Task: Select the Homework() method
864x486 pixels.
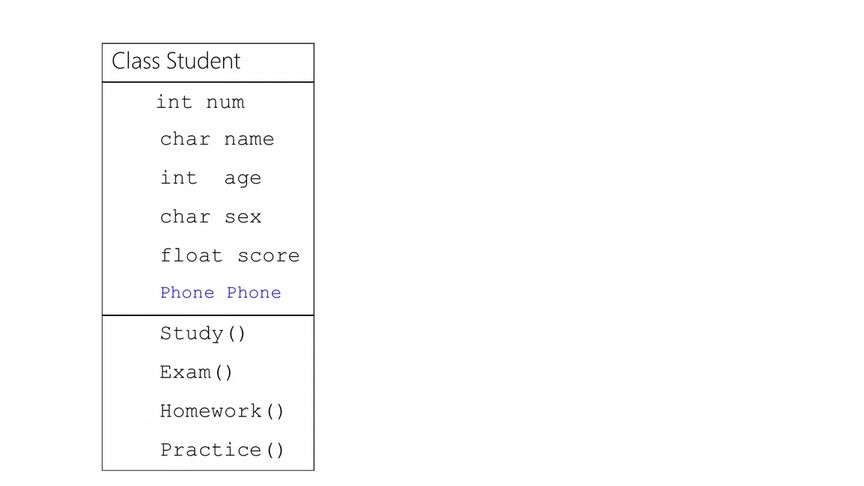Action: pos(222,411)
